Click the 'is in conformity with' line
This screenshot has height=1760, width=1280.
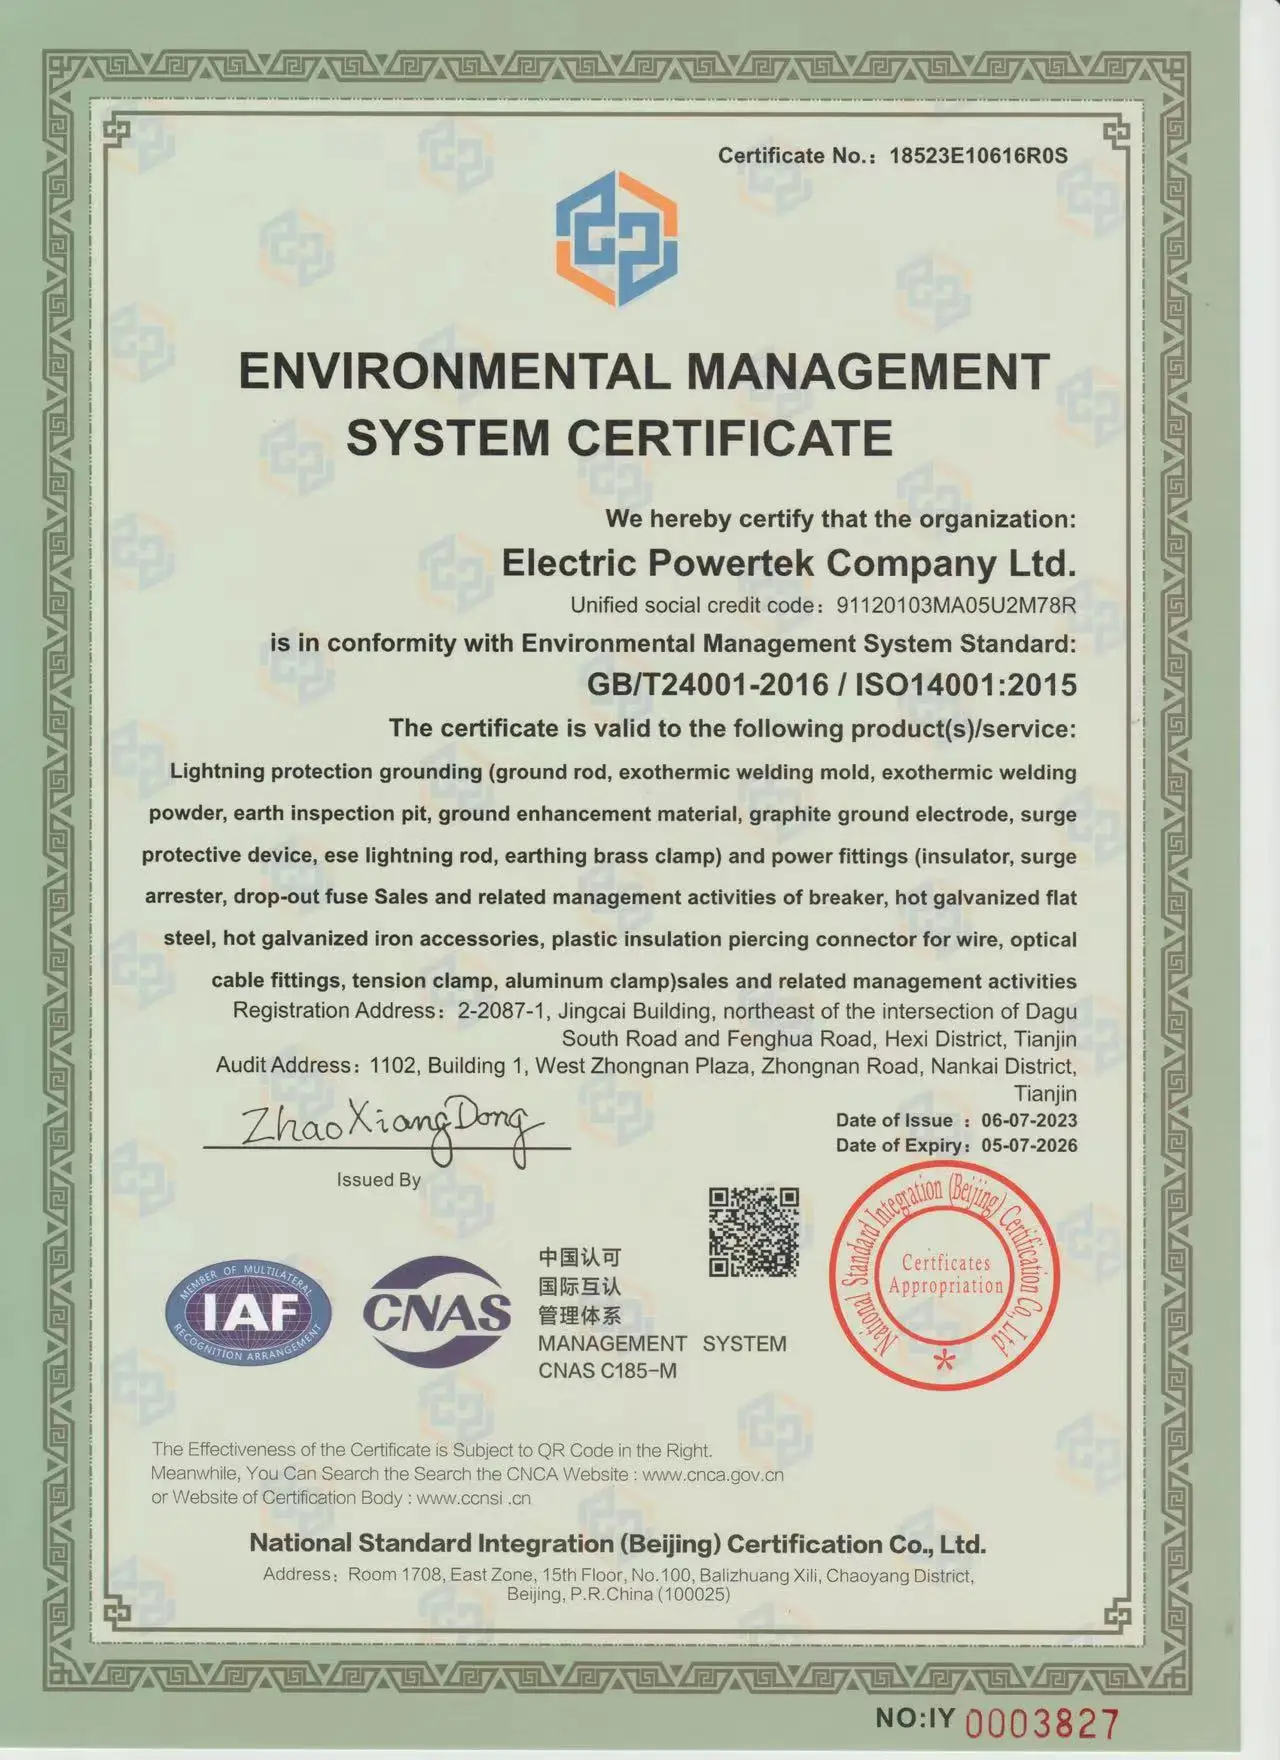(x=673, y=642)
